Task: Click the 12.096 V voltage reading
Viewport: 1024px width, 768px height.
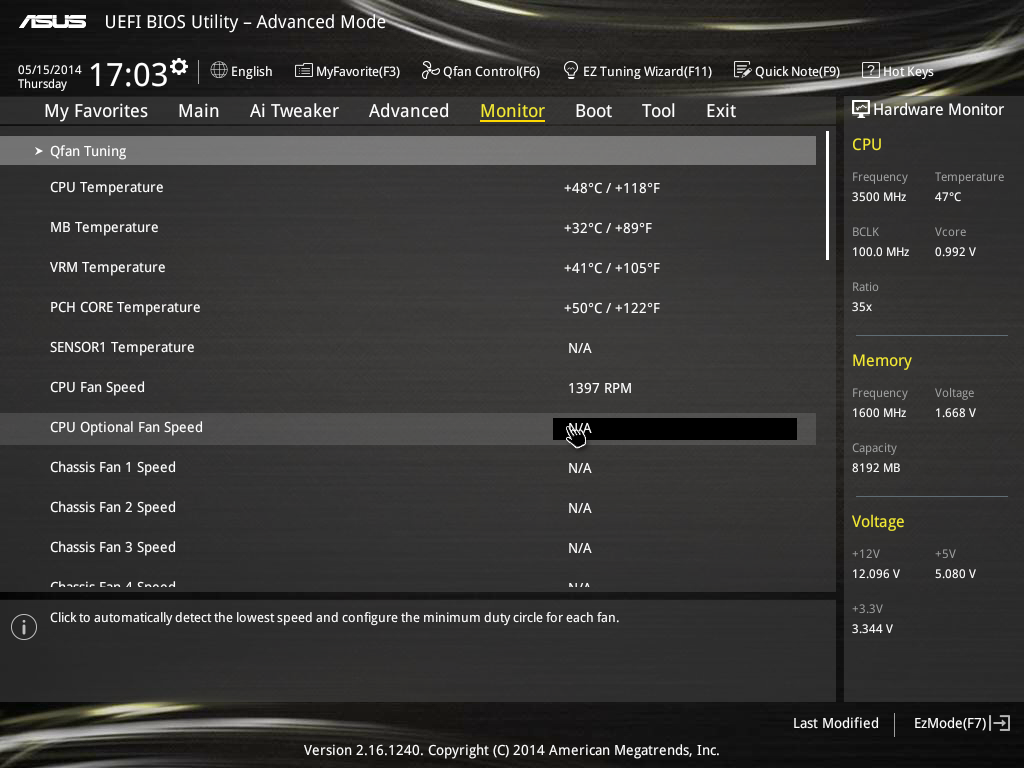Action: coord(875,573)
